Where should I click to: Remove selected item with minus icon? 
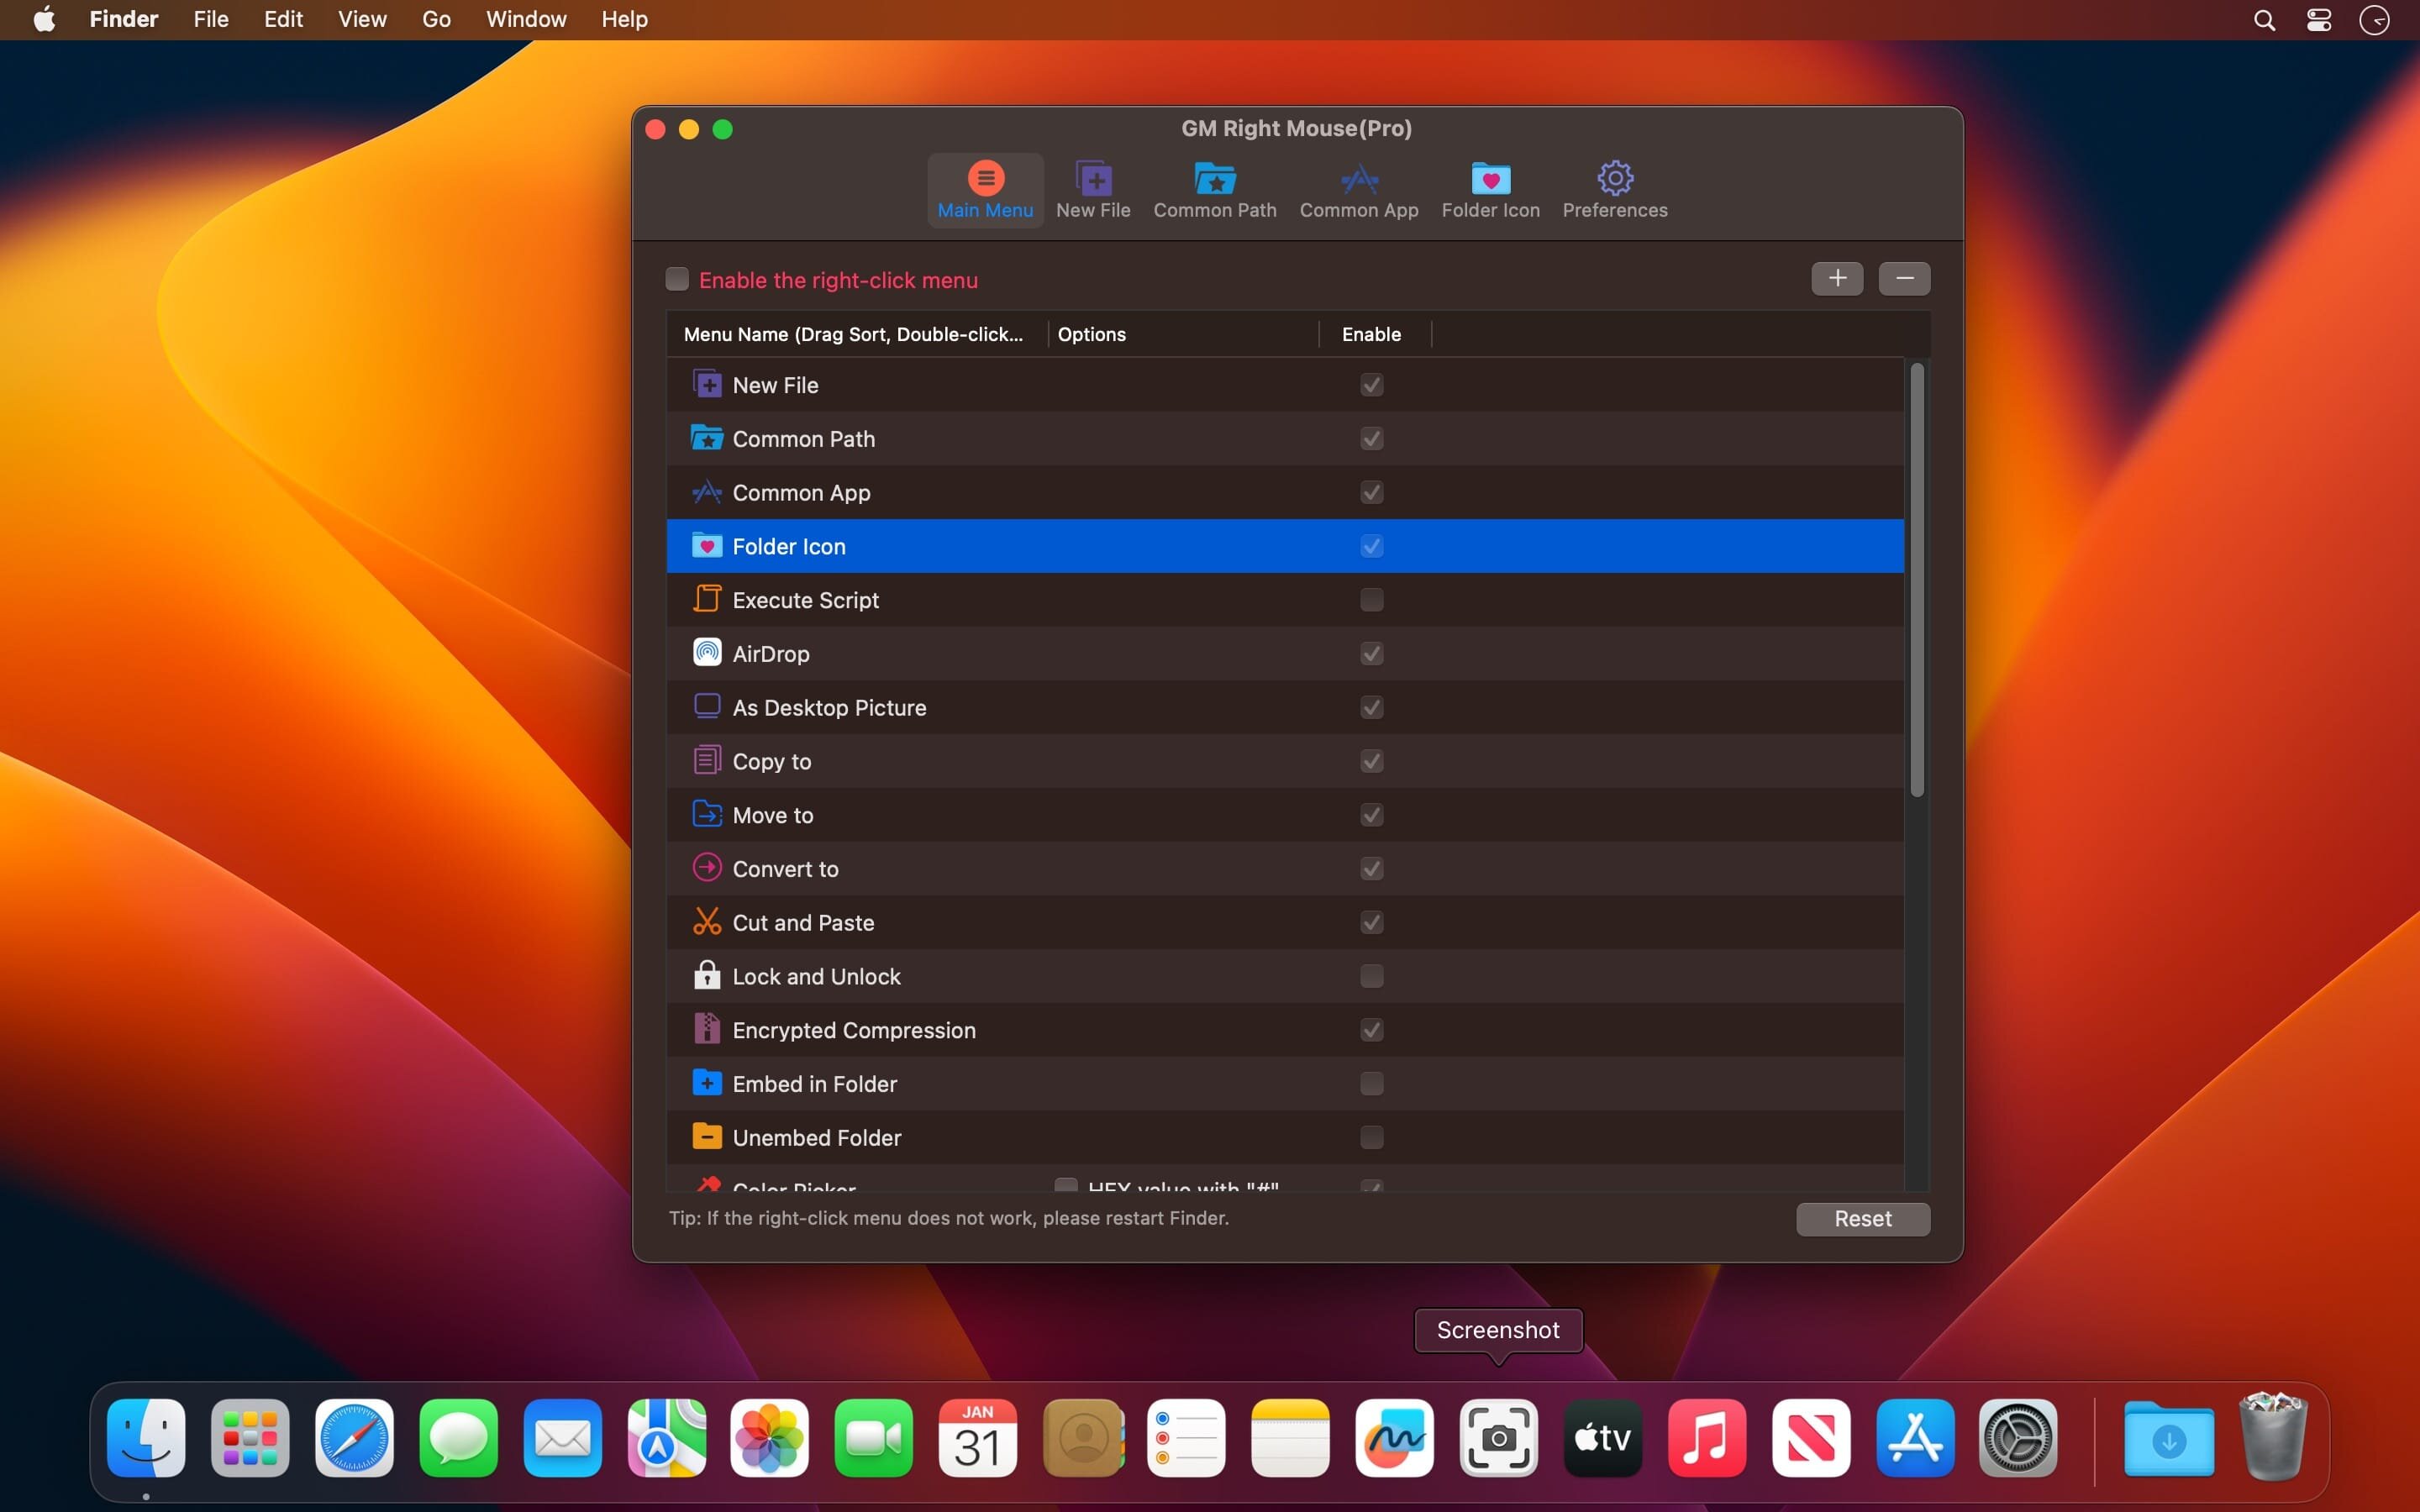(1904, 279)
